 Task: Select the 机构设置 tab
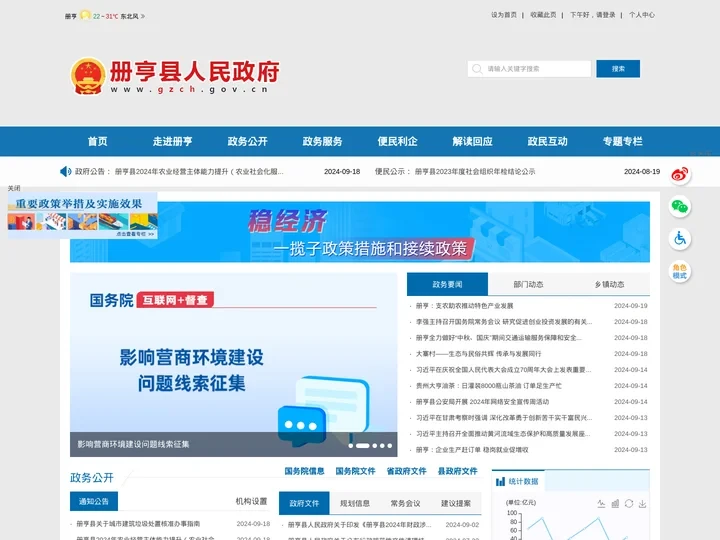coord(251,501)
